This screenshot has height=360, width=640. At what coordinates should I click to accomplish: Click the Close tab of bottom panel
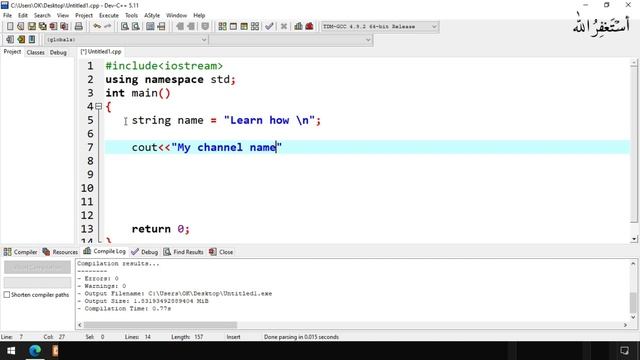(221, 252)
